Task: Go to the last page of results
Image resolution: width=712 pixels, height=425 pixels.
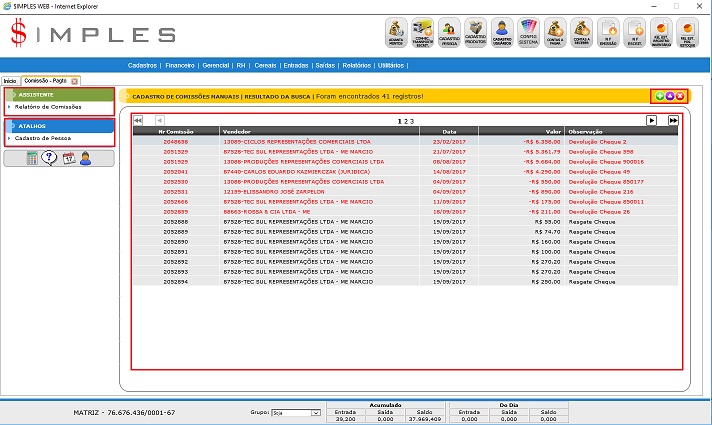Action: (x=673, y=120)
